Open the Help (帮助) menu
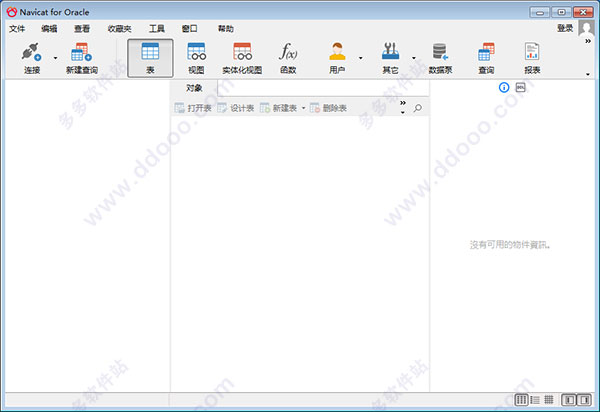The height and width of the screenshot is (412, 600). (x=226, y=29)
